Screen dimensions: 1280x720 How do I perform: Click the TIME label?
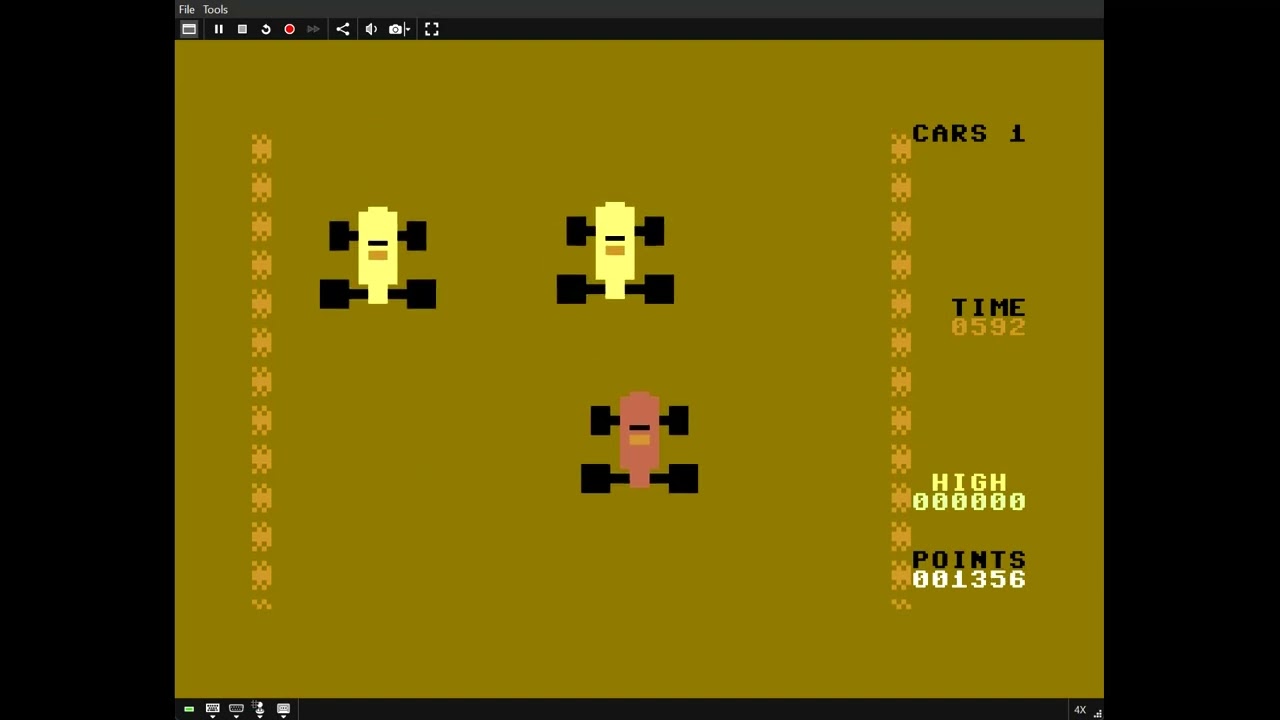click(x=988, y=307)
